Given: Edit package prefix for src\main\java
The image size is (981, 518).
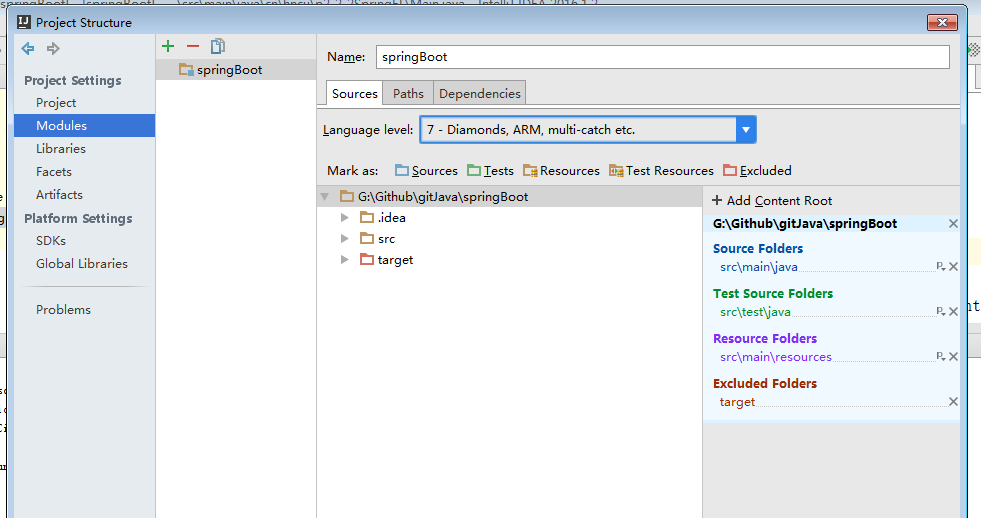Looking at the screenshot, I should coord(940,267).
